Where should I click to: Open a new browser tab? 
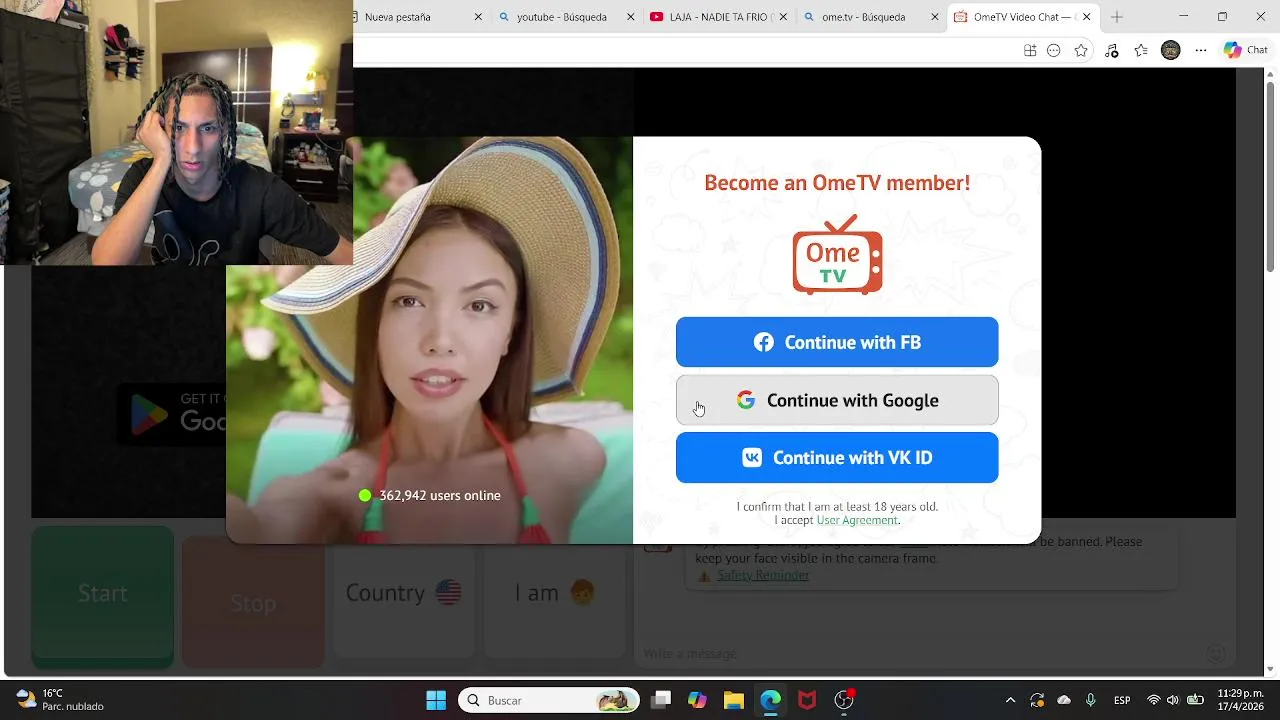tap(1117, 17)
